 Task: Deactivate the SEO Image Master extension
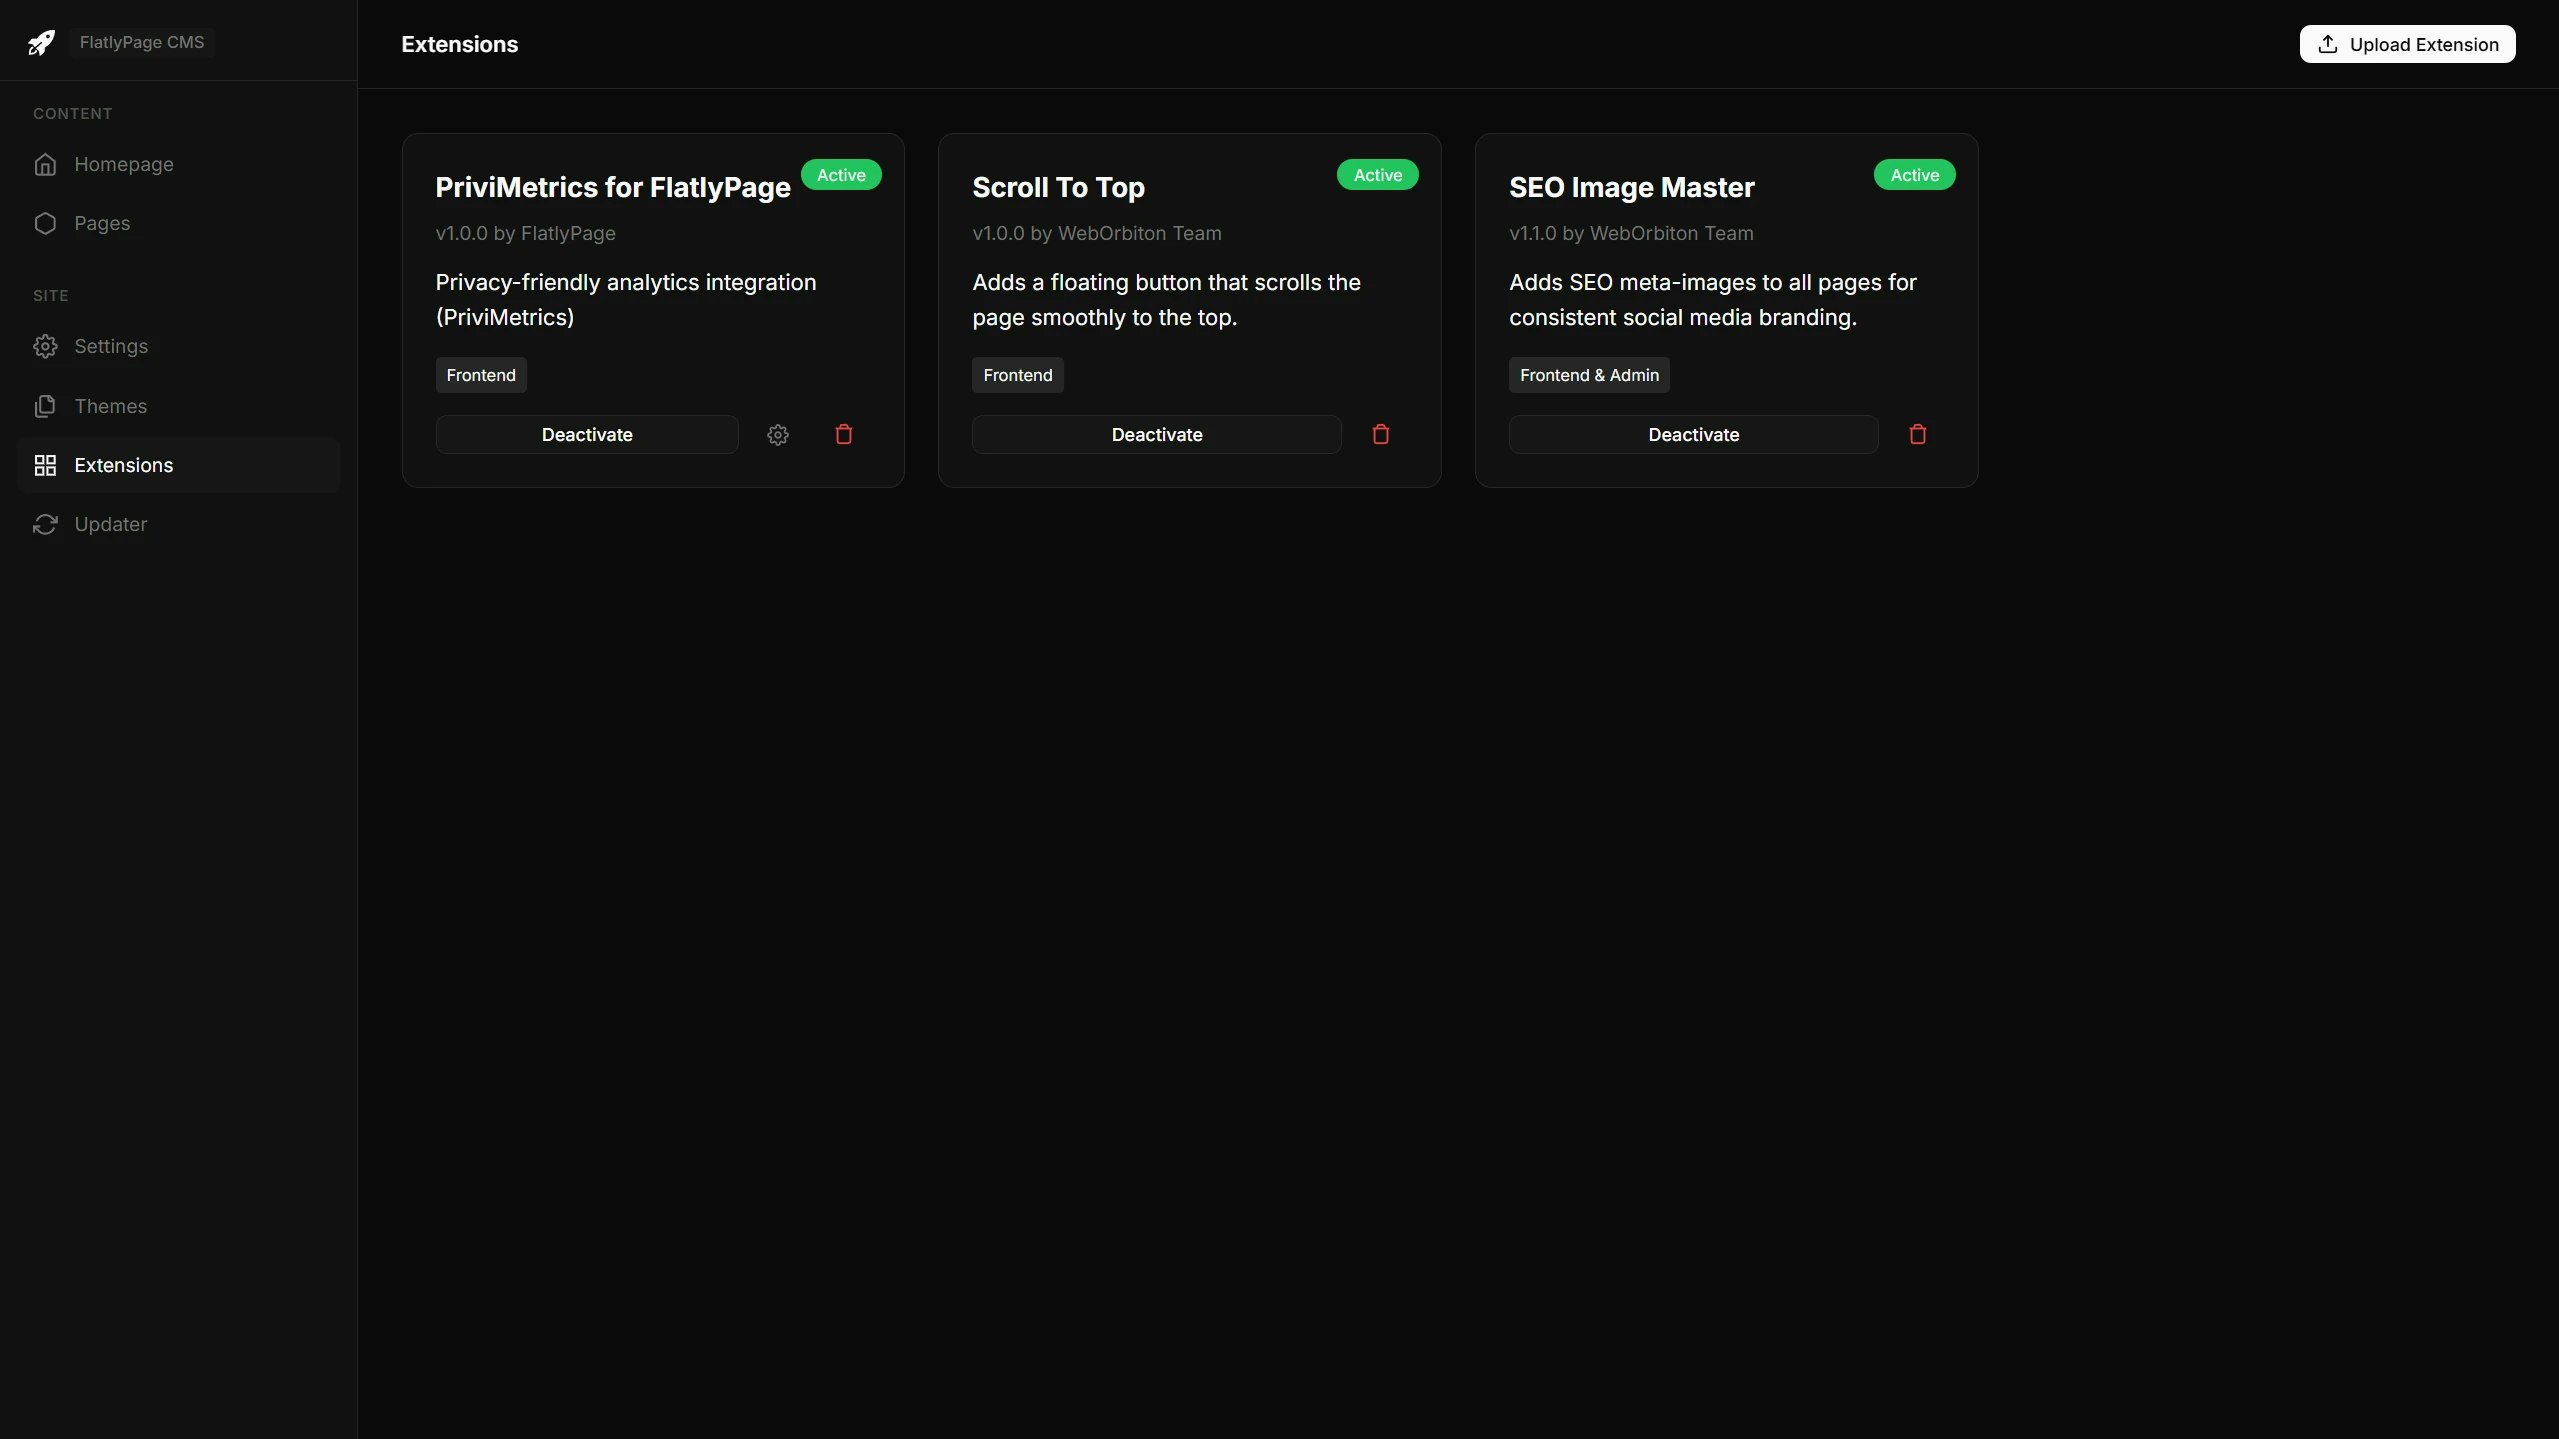pos(1693,434)
